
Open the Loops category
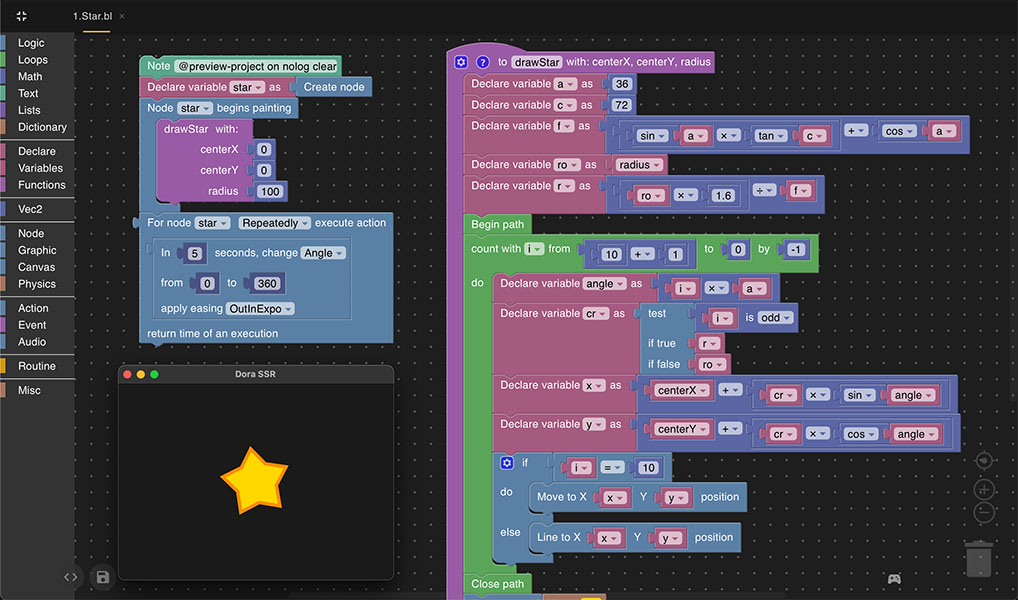click(32, 60)
